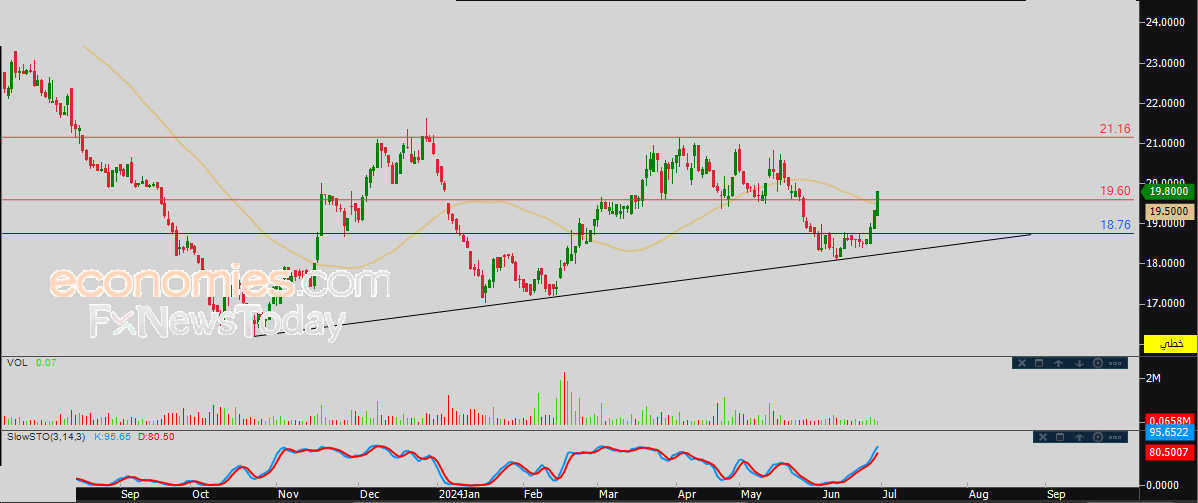This screenshot has width=1198, height=503.
Task: Click the K:95.65 stochastic reading
Action: tap(113, 436)
